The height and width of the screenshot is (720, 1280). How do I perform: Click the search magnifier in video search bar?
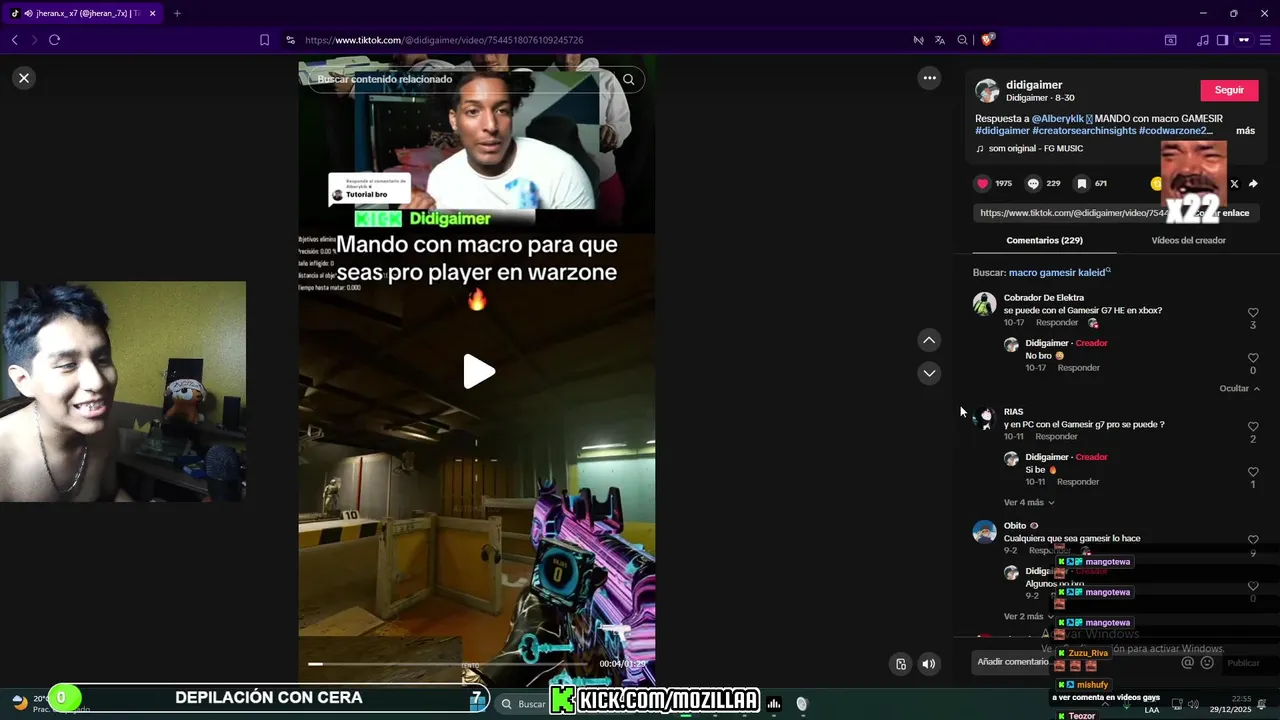628,79
